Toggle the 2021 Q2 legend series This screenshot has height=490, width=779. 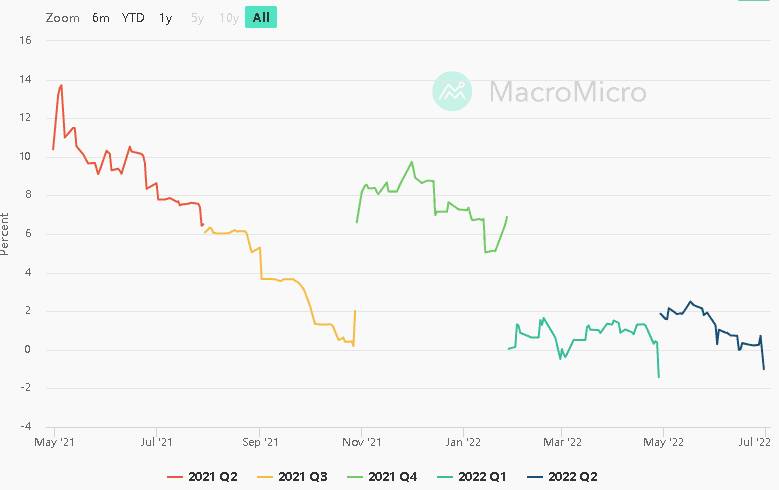point(208,476)
